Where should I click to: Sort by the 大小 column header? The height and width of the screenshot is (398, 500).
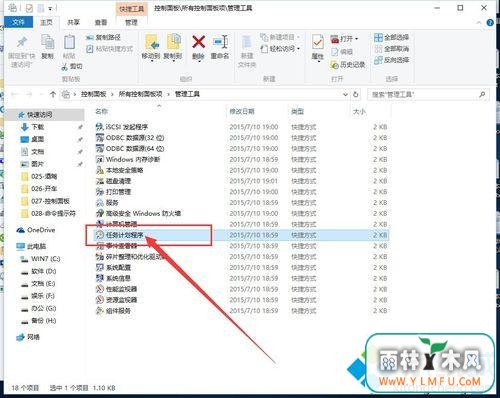[359, 111]
